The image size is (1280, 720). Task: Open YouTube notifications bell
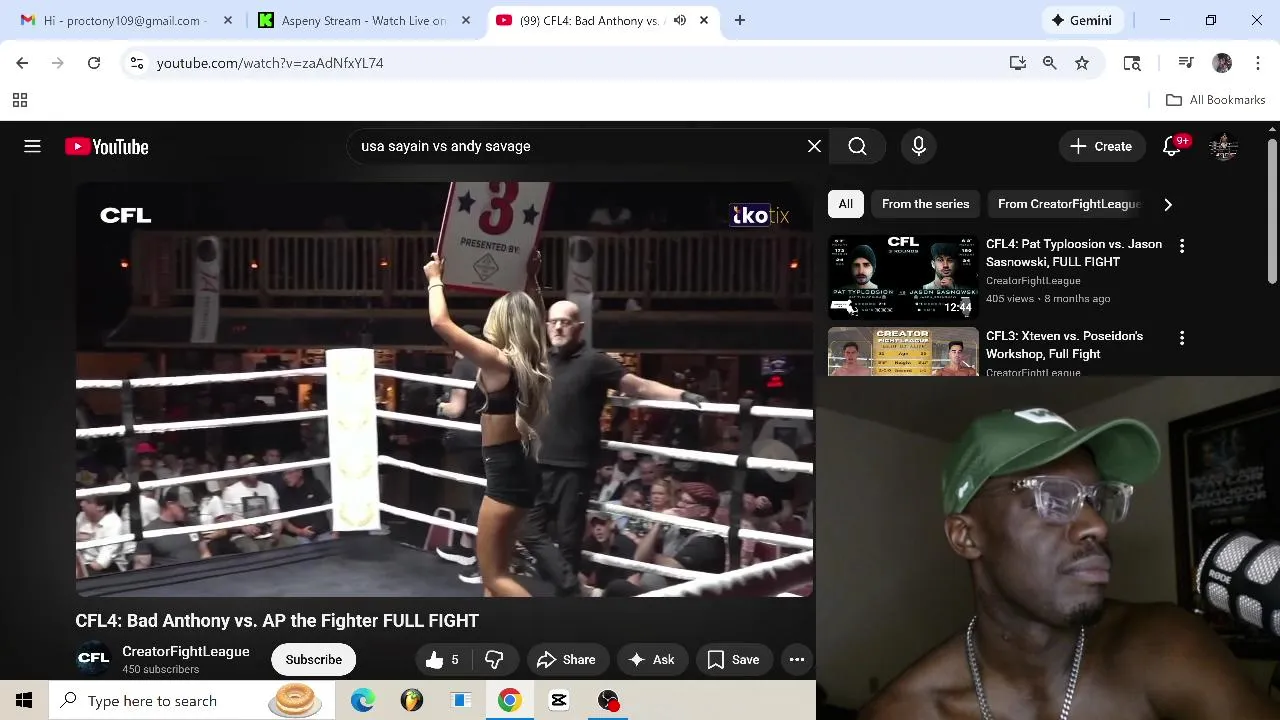(1172, 146)
